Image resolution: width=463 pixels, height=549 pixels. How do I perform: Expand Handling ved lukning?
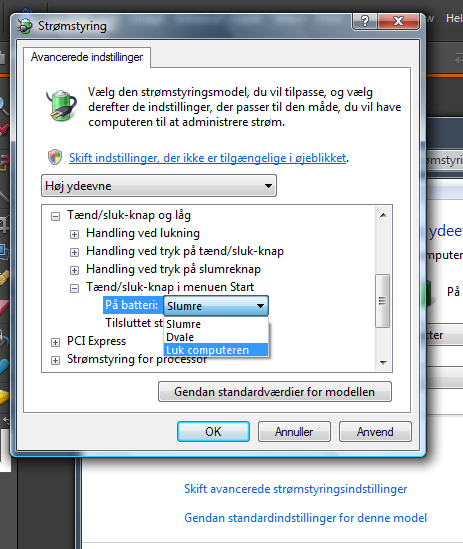point(74,234)
